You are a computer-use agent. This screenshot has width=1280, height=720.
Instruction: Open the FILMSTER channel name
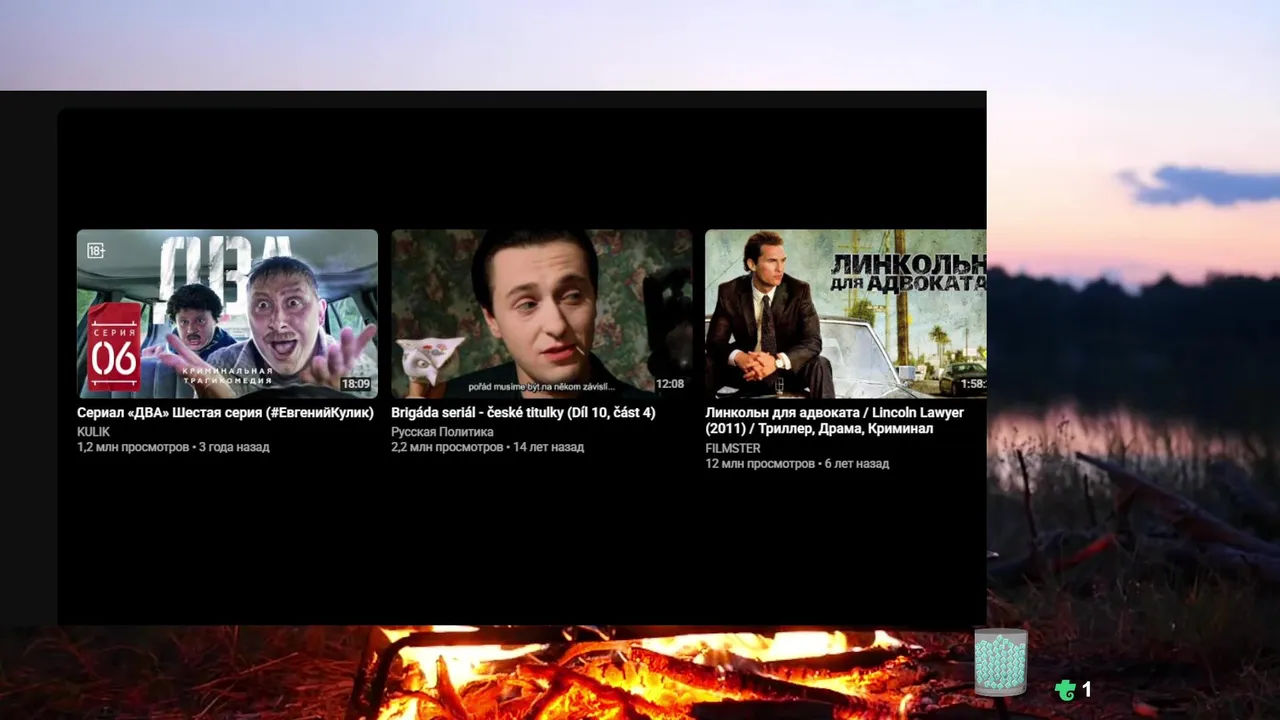[x=733, y=449]
